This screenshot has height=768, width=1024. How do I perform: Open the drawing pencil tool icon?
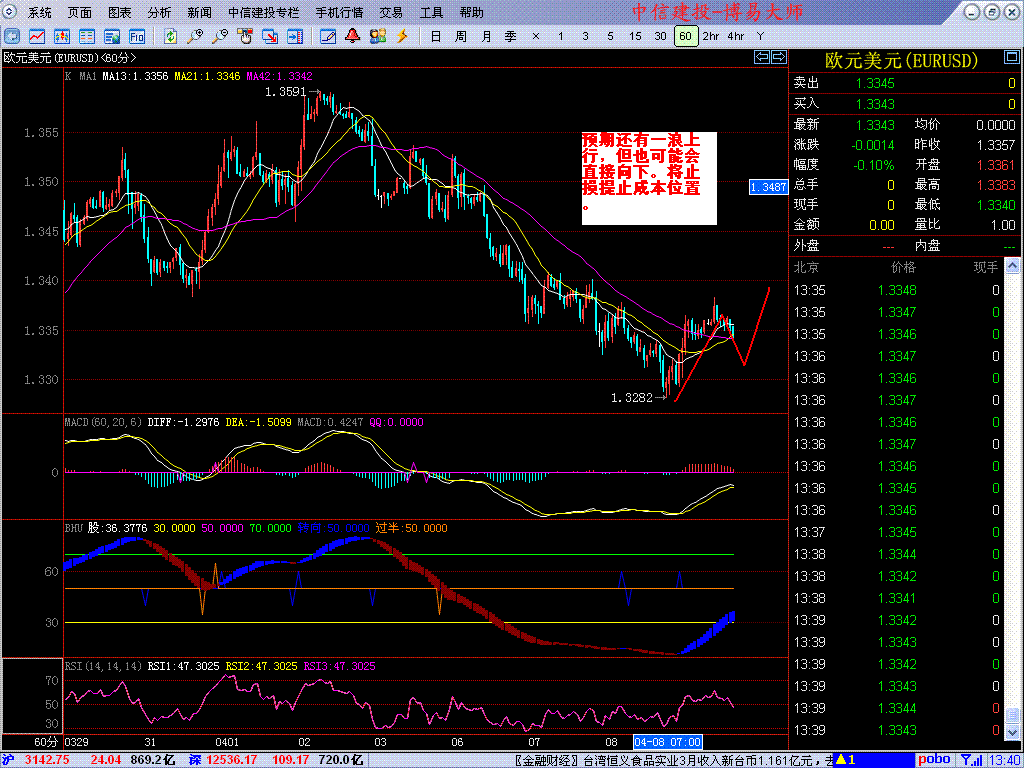[328, 36]
